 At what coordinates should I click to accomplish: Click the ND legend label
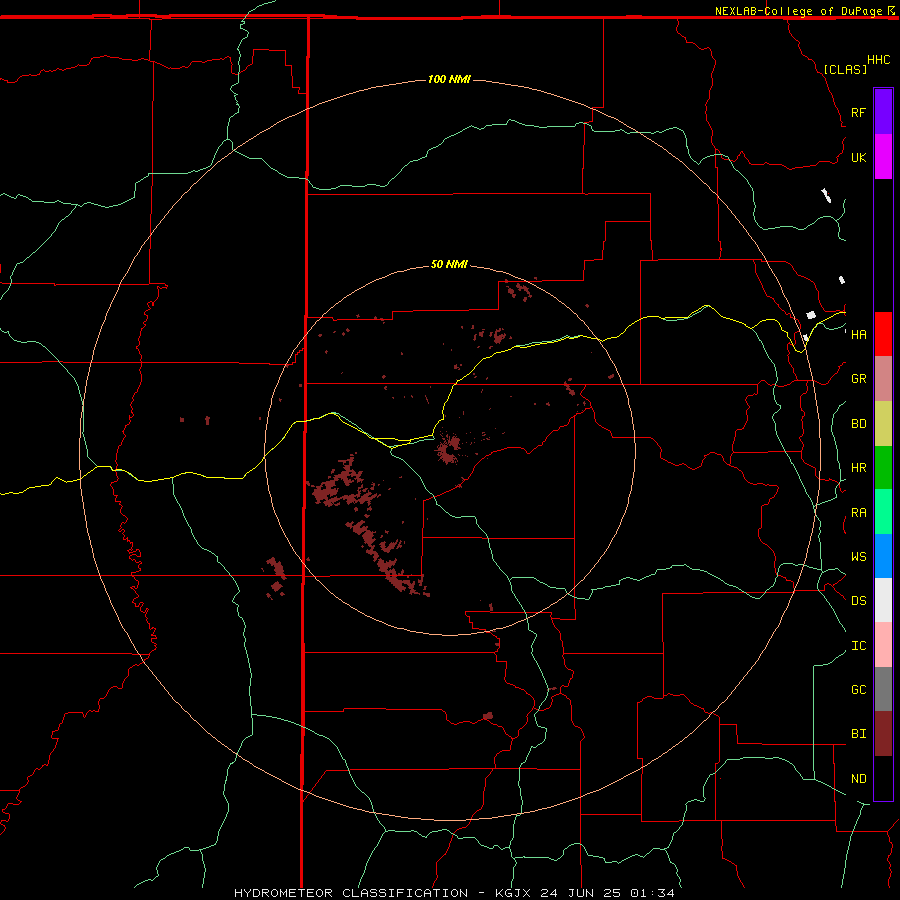(x=858, y=779)
